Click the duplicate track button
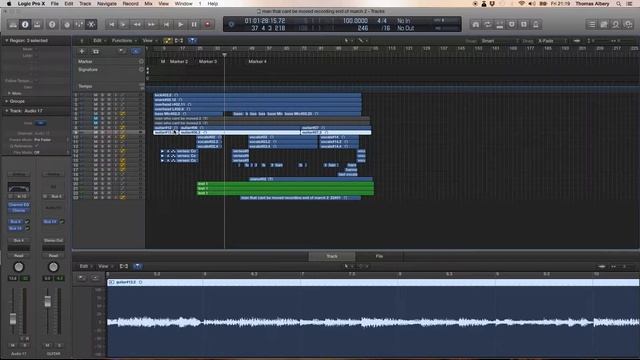The height and width of the screenshot is (360, 640). coord(96,51)
